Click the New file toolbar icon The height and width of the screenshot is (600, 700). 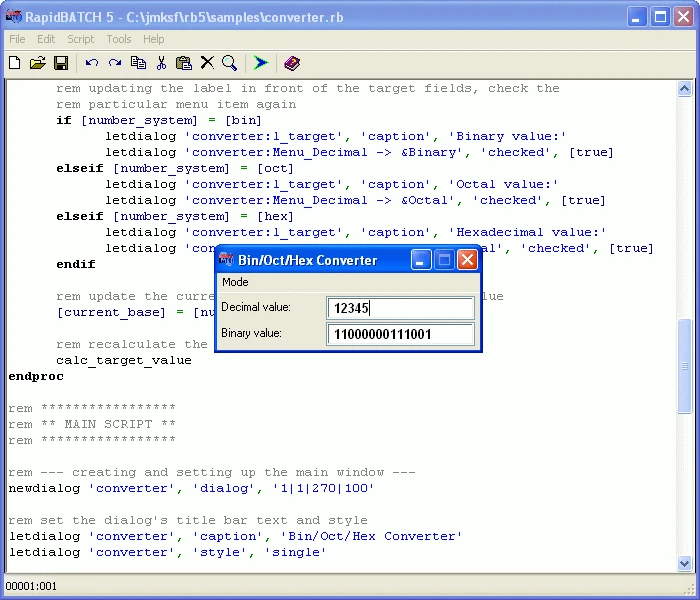tap(15, 63)
